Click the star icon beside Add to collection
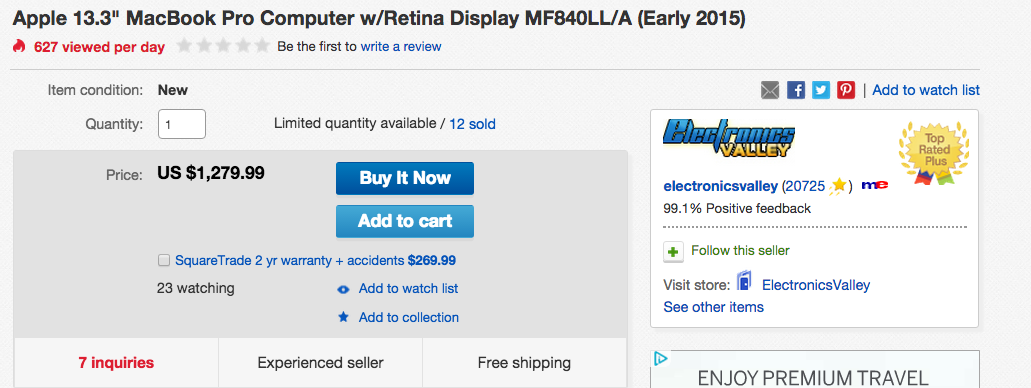This screenshot has width=1031, height=388. coord(343,317)
